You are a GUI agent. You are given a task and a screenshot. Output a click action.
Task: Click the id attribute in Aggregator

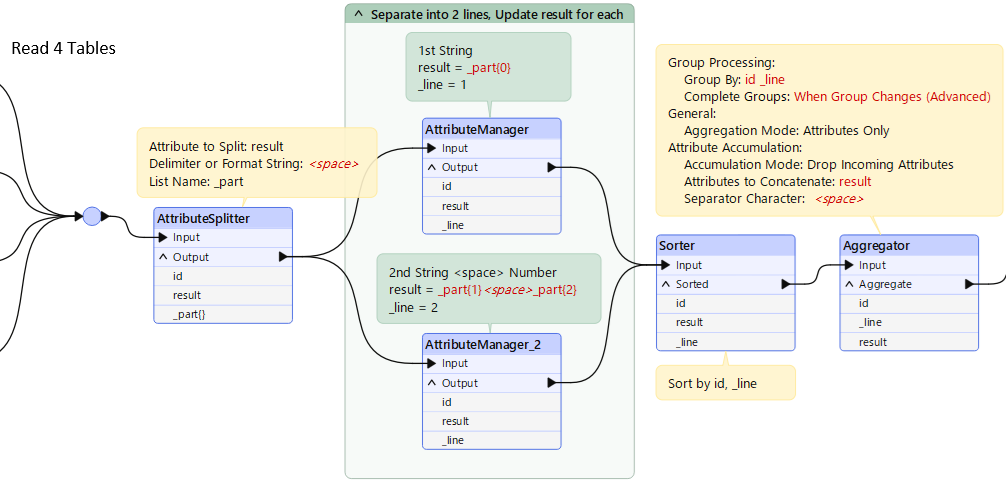[909, 304]
